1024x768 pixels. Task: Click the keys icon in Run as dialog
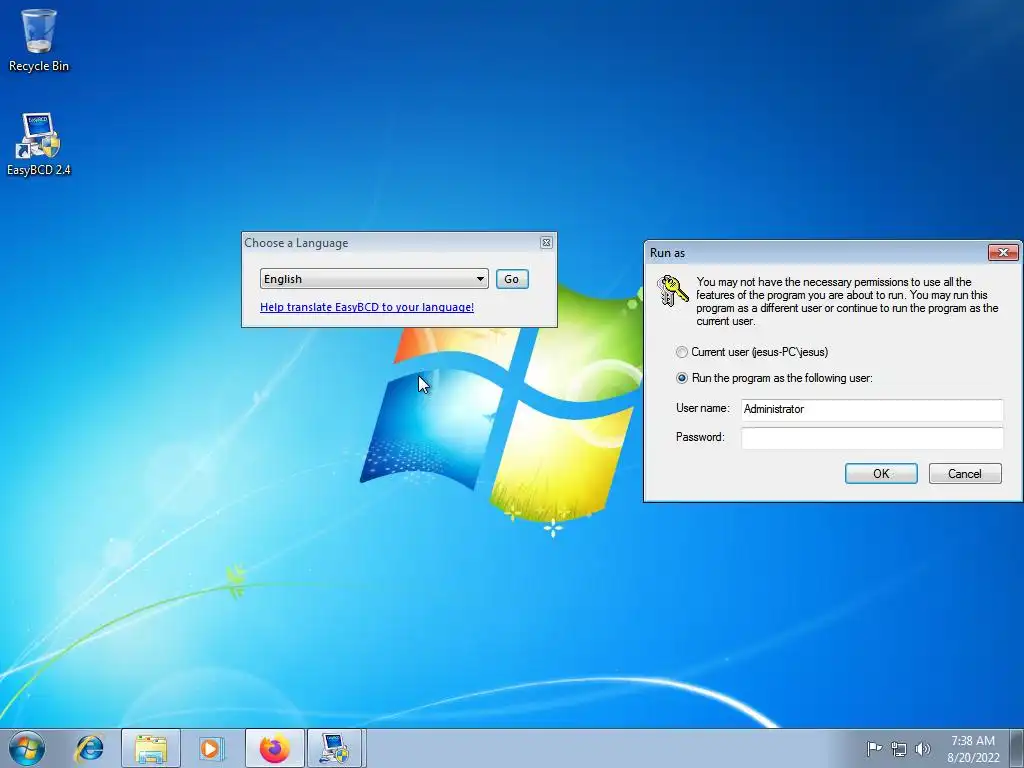[x=673, y=291]
